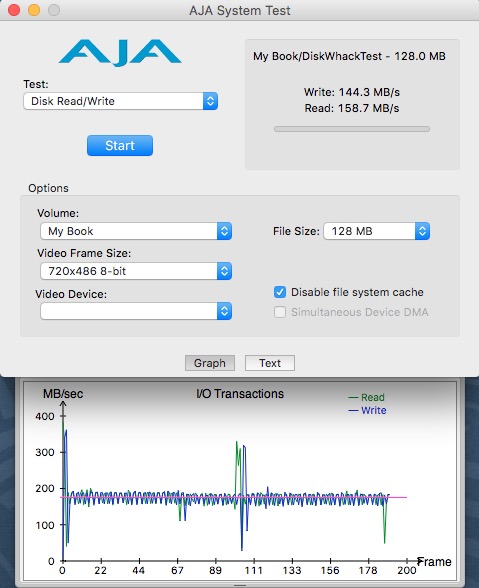Click the Volume dropdown stepper arrows

click(x=224, y=231)
